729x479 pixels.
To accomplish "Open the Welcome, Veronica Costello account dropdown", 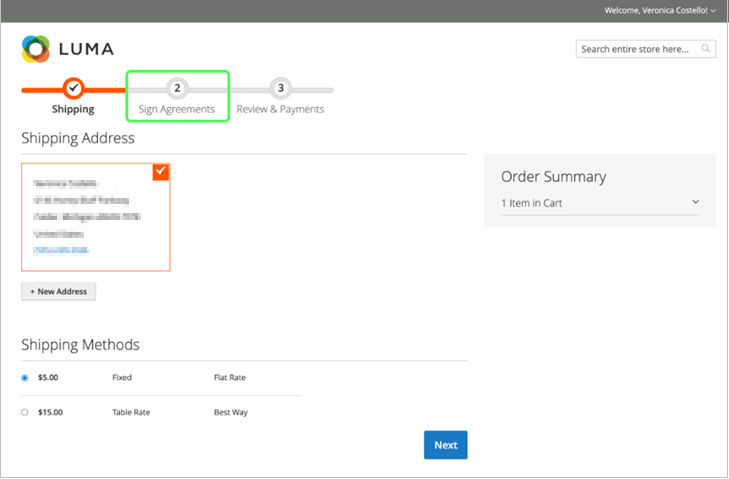I will (x=660, y=10).
